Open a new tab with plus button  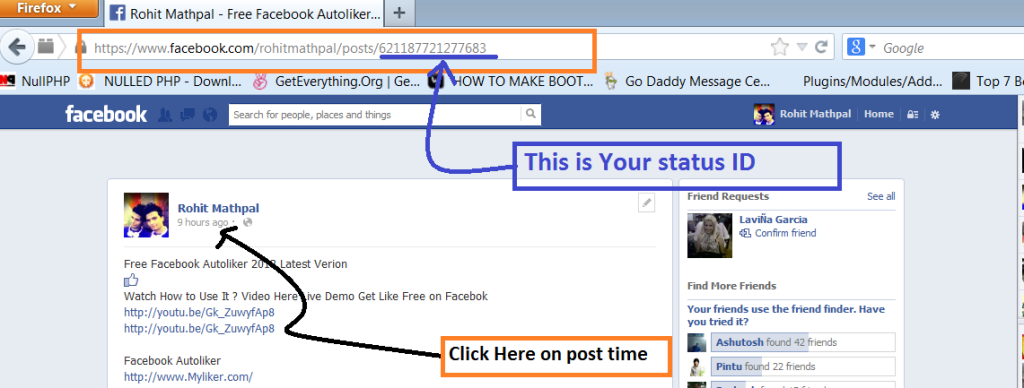coord(400,12)
